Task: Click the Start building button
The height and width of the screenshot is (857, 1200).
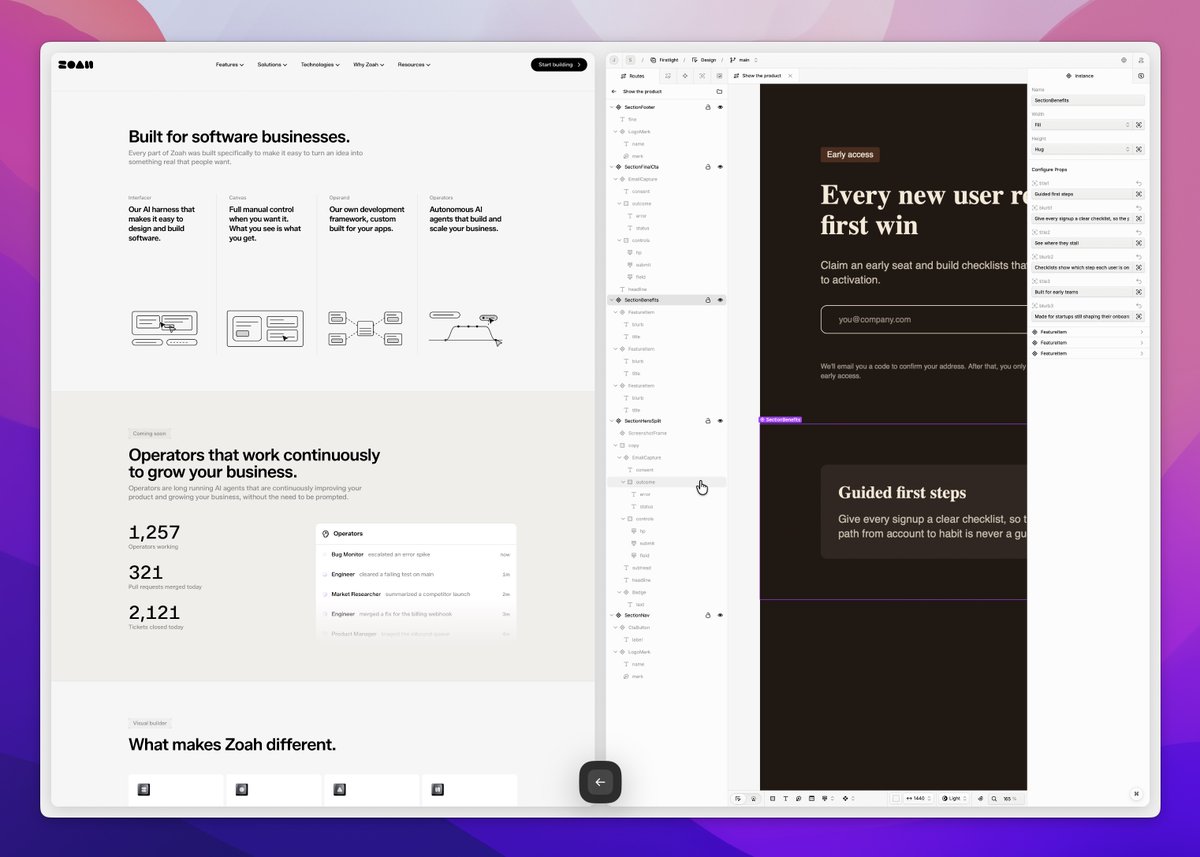Action: click(559, 65)
